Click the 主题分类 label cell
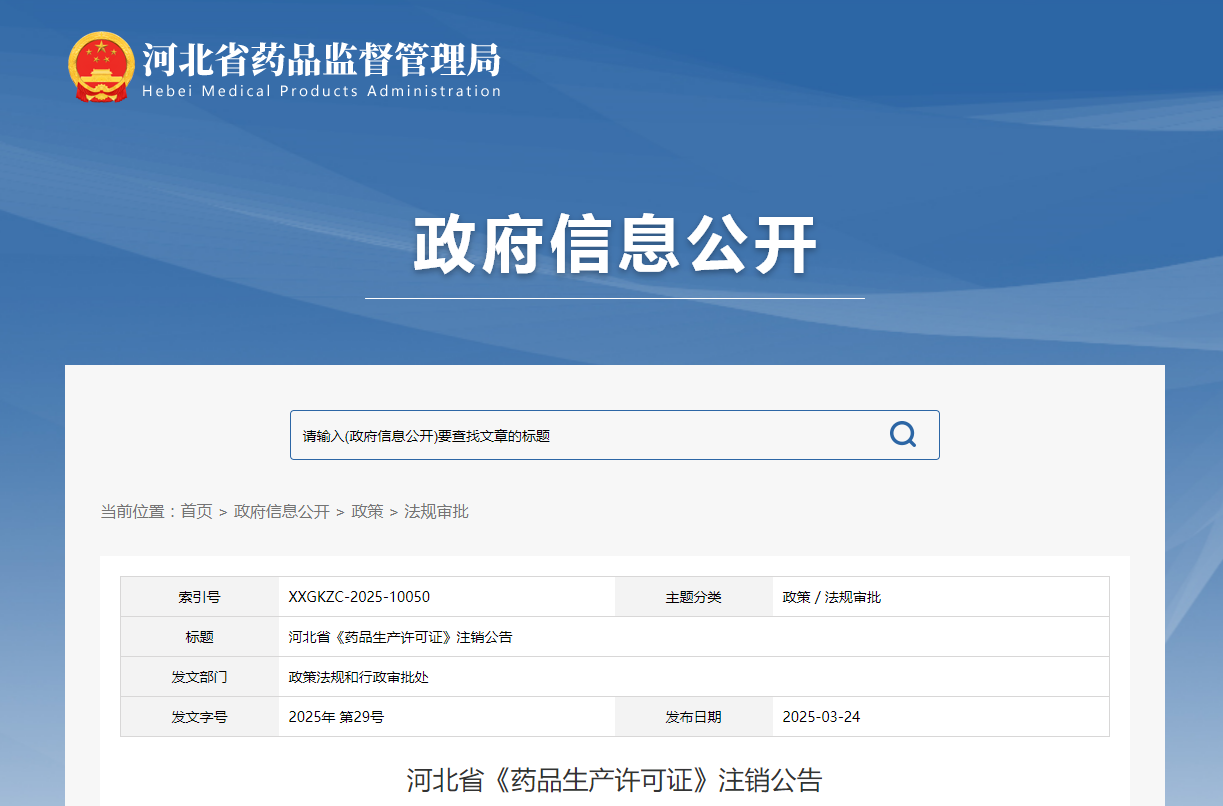 pyautogui.click(x=693, y=597)
